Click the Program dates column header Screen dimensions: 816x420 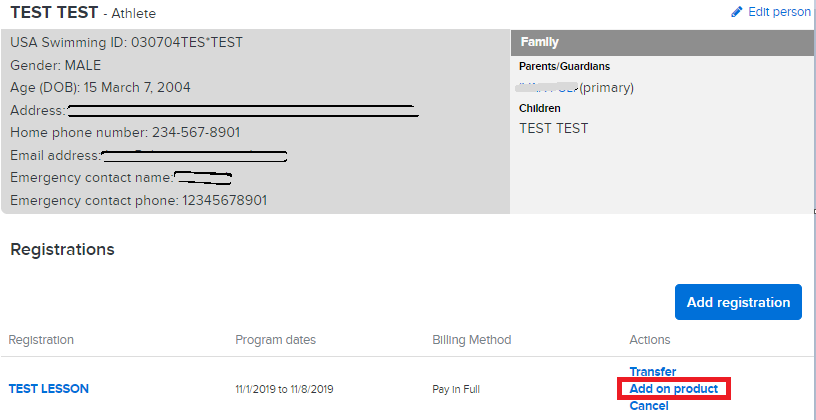tap(275, 340)
